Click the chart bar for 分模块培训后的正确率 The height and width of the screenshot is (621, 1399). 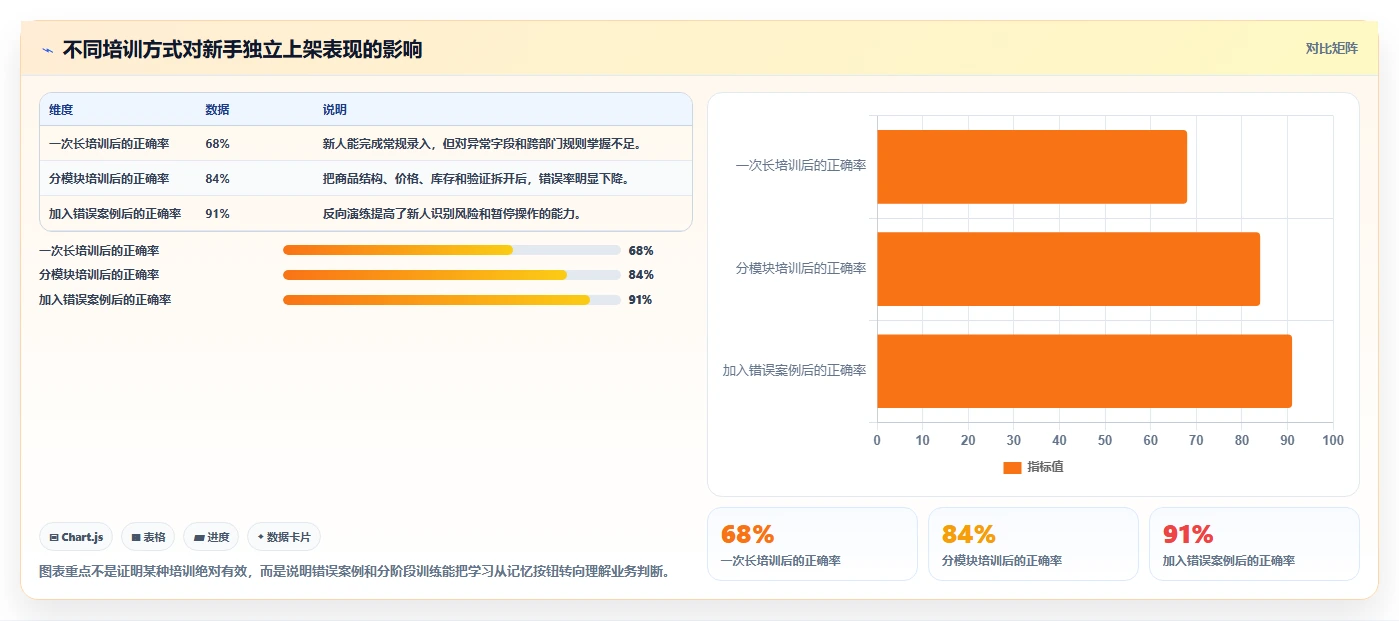[x=1068, y=269]
